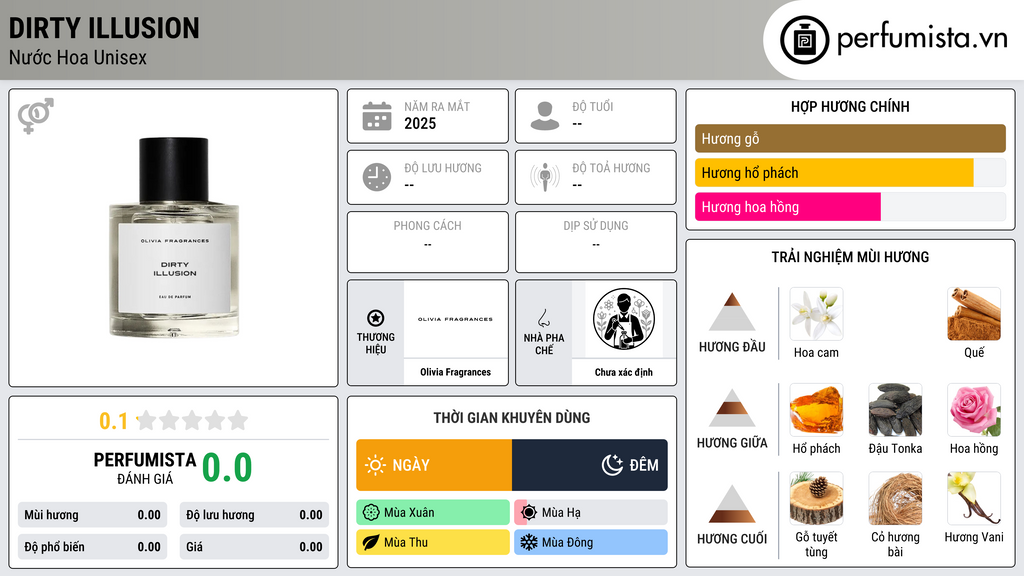Click the sun icon in the Ngày bar
Screen dimensions: 1024x576
tap(375, 465)
